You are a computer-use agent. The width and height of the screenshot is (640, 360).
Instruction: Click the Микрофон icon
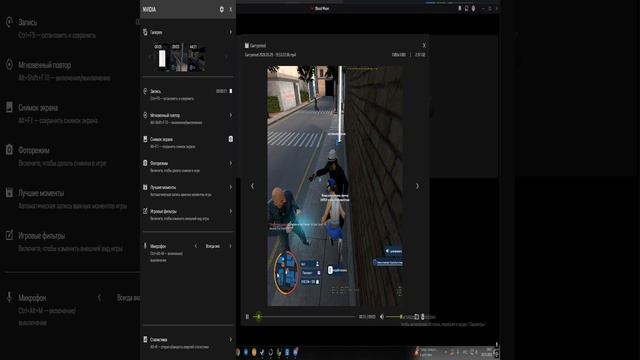(145, 246)
